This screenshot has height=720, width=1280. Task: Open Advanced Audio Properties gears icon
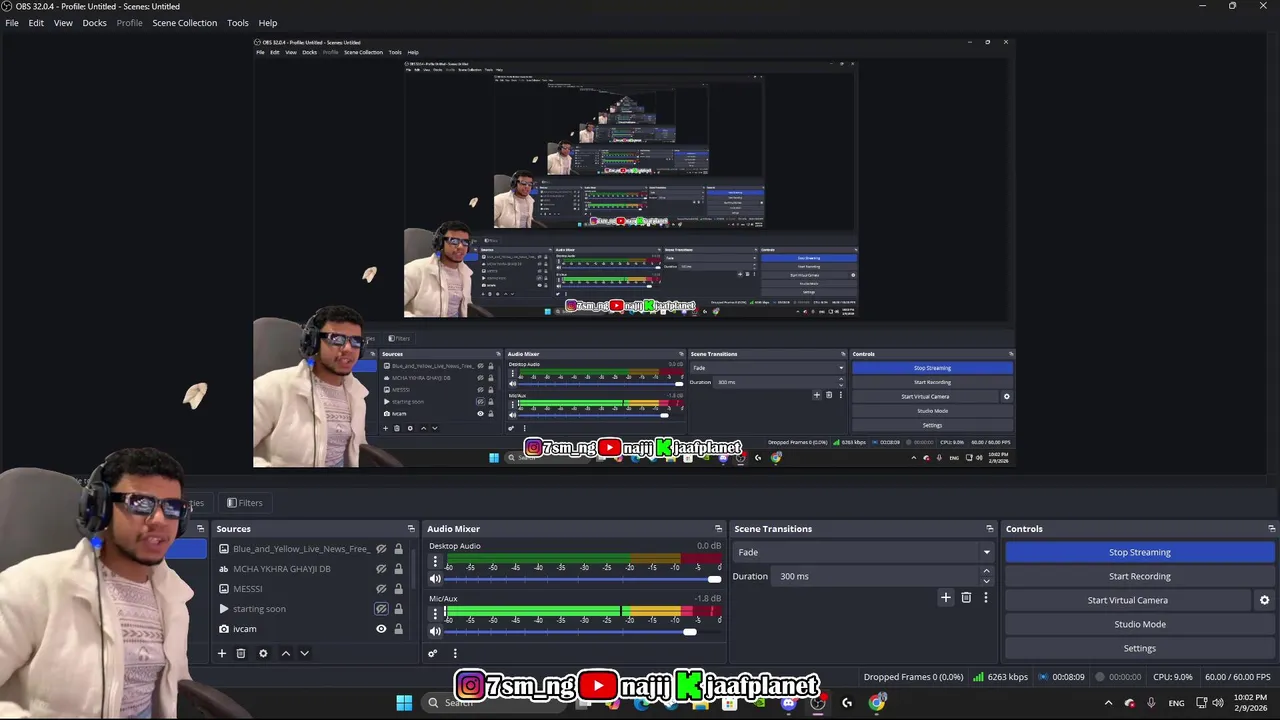(433, 653)
